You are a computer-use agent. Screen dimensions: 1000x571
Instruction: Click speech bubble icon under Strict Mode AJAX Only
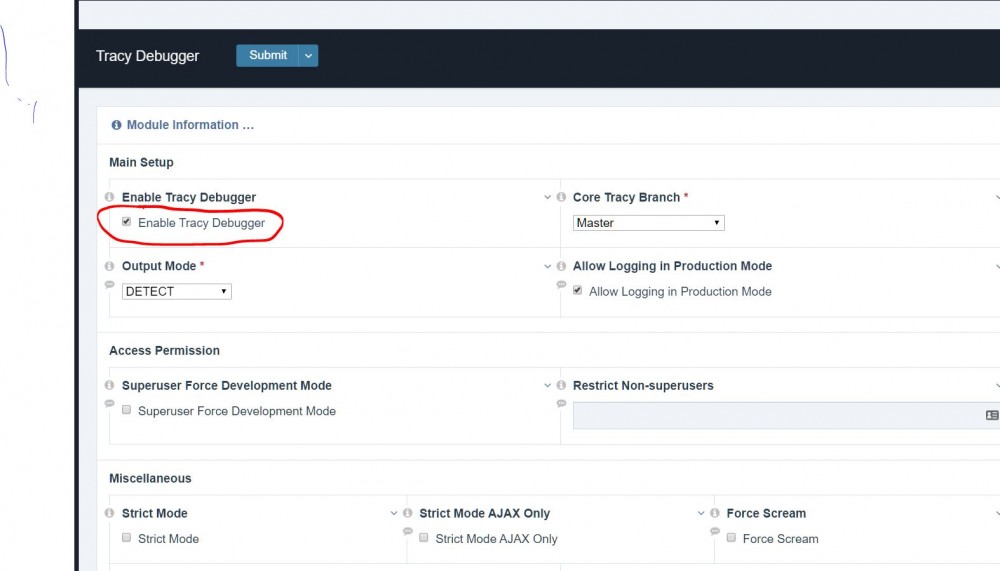click(x=407, y=532)
